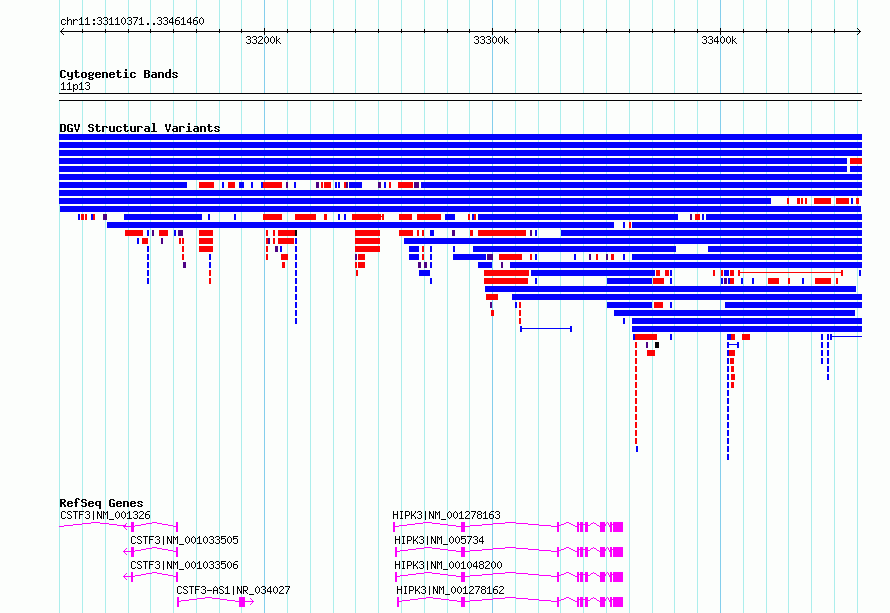890x613 pixels.
Task: Select the RefSeq Genes track title
Action: (x=101, y=503)
